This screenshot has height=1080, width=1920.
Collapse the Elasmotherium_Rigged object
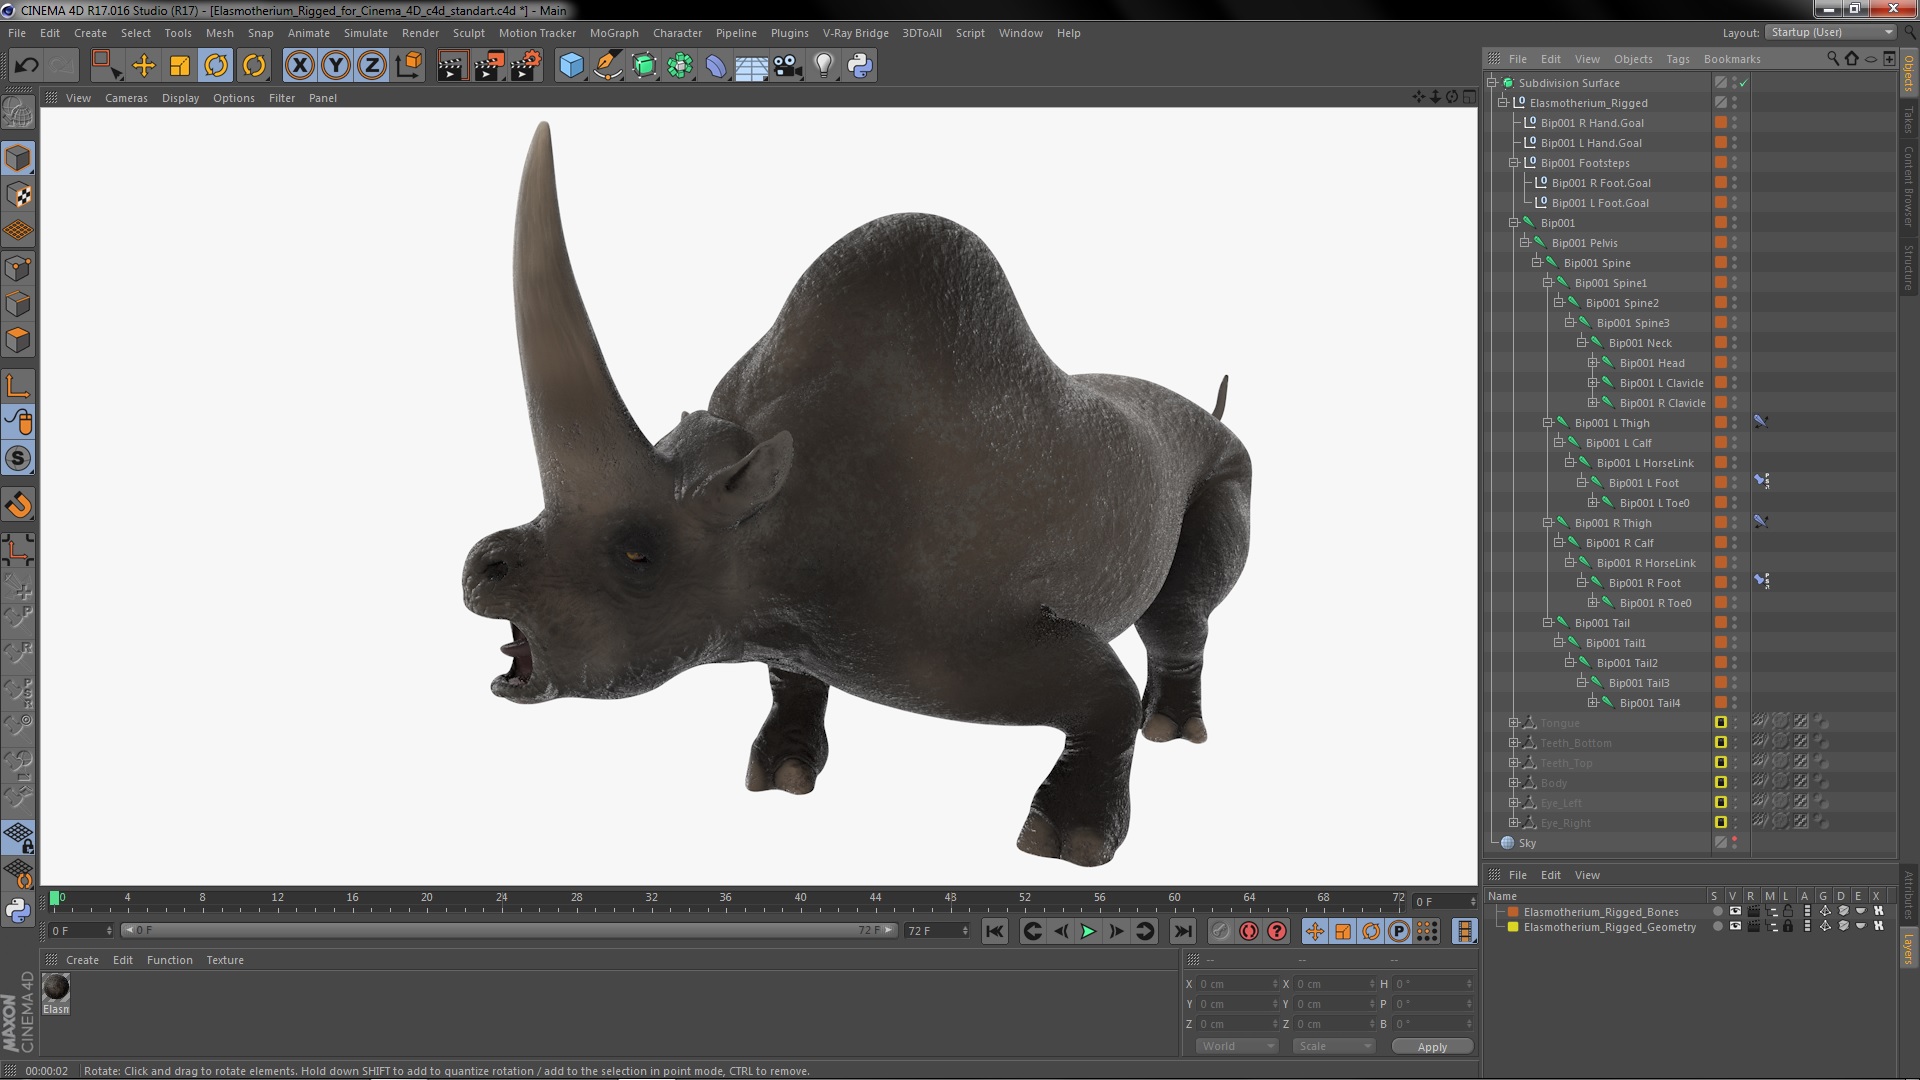click(x=1502, y=103)
